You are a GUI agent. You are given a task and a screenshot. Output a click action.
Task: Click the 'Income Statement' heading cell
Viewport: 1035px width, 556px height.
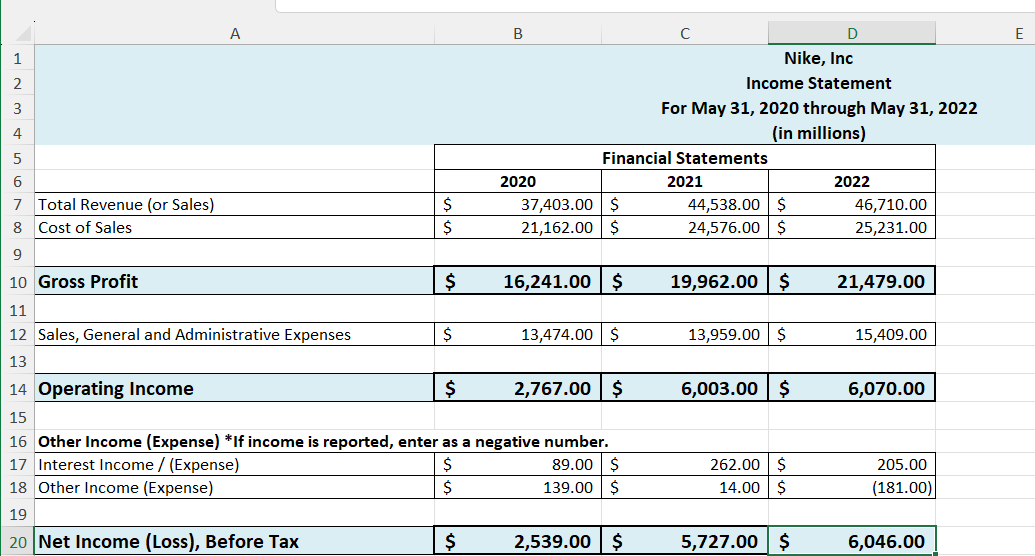[818, 83]
